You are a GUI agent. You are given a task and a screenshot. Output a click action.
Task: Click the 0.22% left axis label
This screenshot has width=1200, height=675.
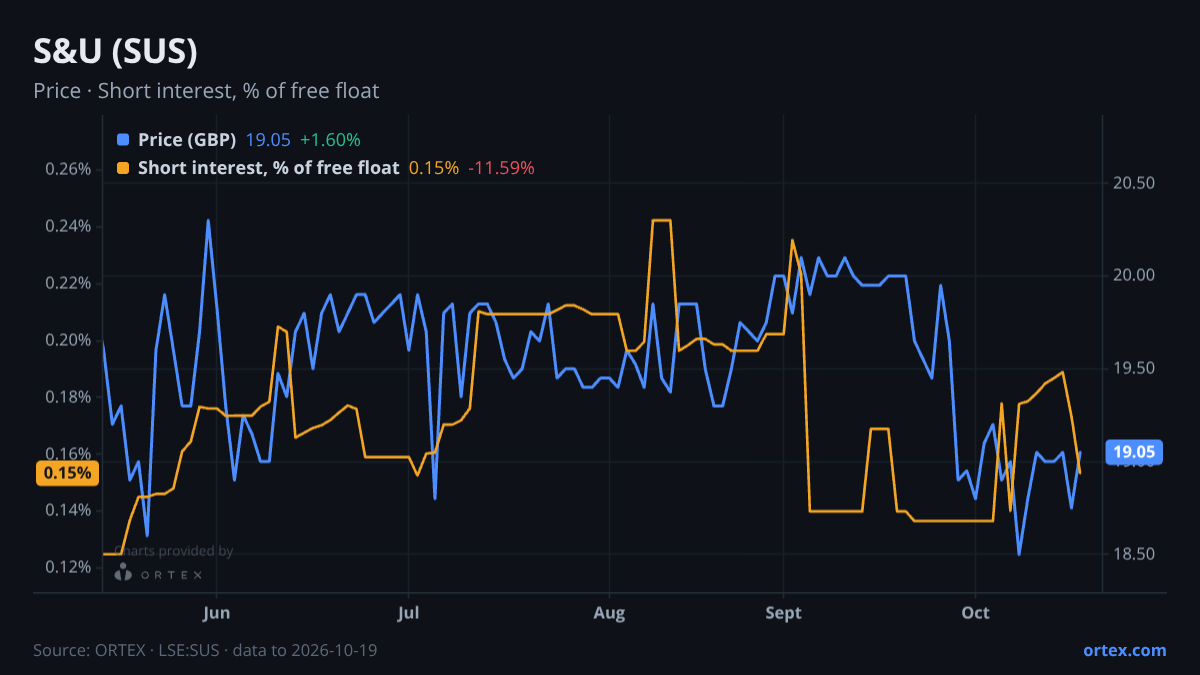click(68, 283)
